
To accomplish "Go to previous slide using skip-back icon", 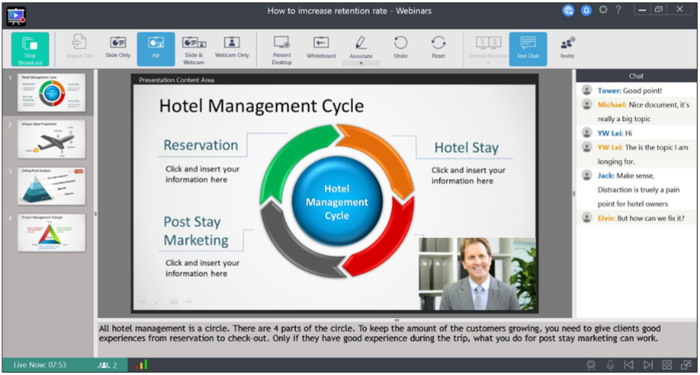I will (629, 365).
